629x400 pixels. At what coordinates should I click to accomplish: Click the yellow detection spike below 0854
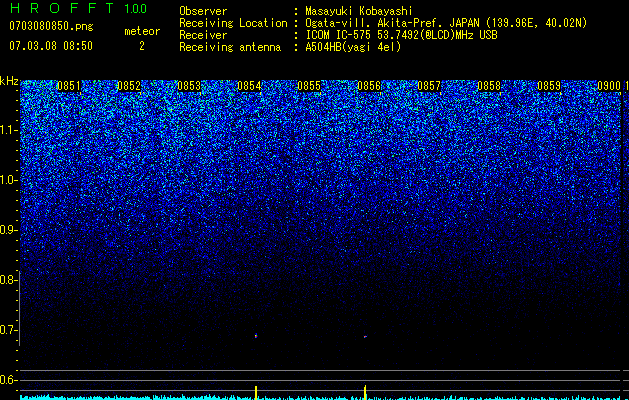(256, 392)
